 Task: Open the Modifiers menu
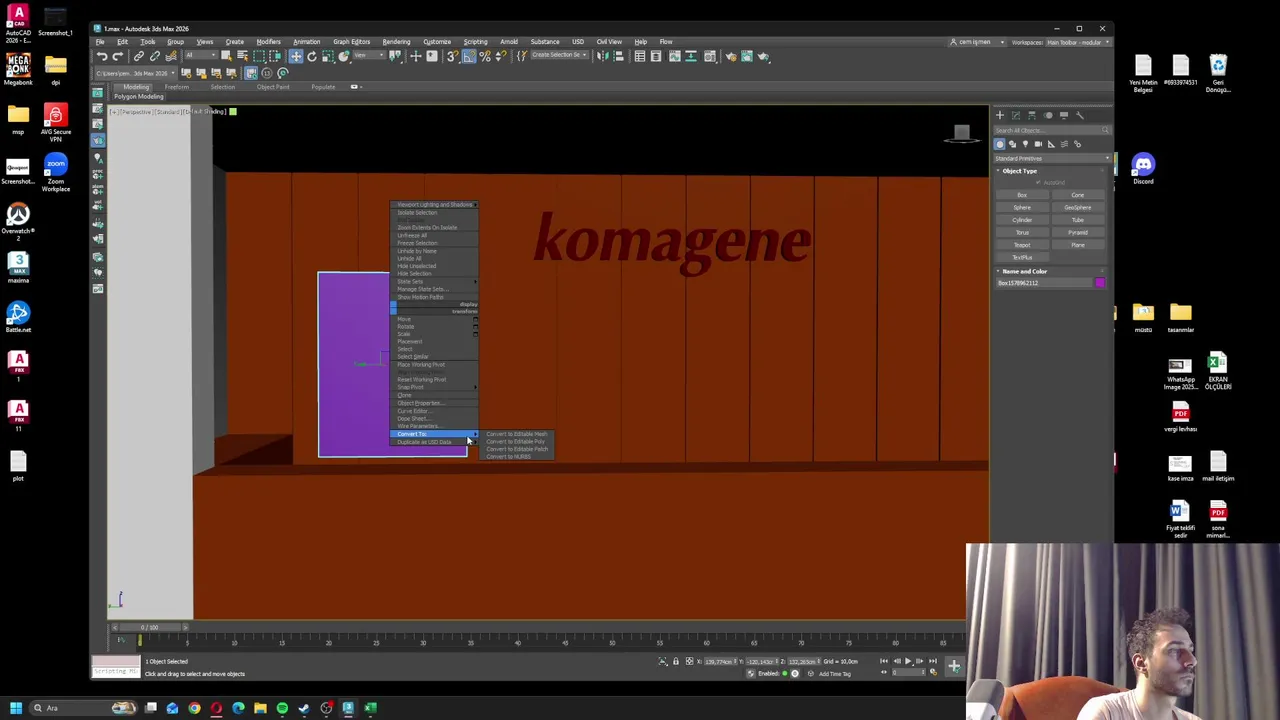pos(268,42)
